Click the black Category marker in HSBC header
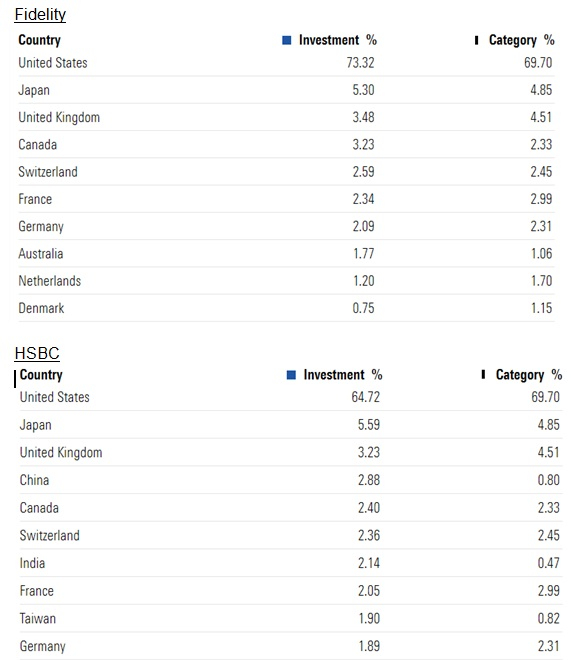 [483, 374]
